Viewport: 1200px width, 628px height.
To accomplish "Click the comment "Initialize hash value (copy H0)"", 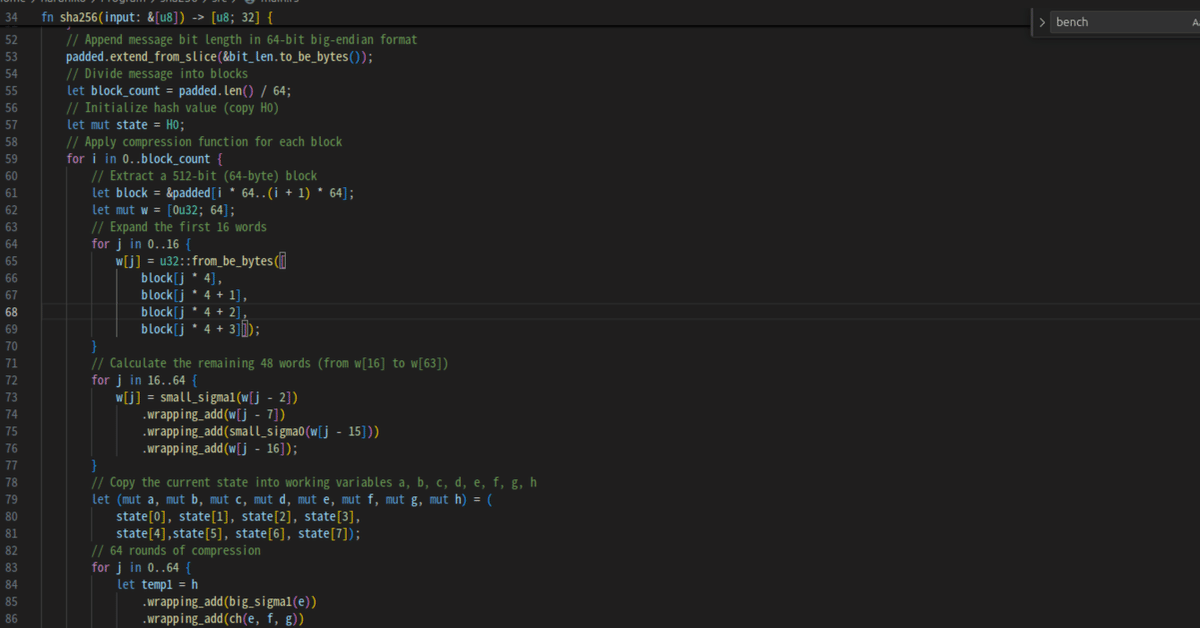I will [173, 108].
